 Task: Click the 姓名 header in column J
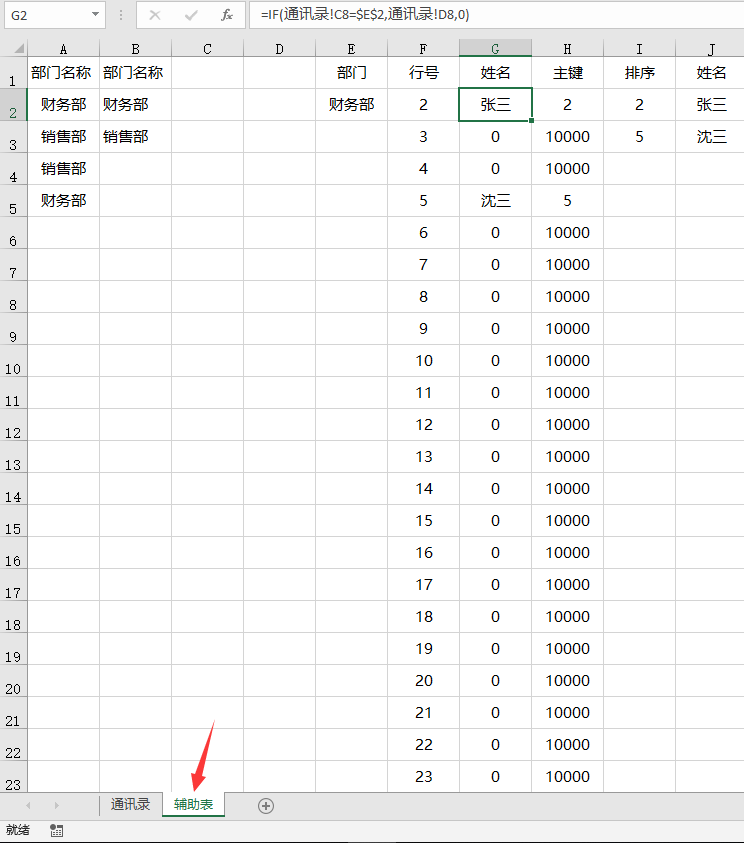pyautogui.click(x=710, y=73)
